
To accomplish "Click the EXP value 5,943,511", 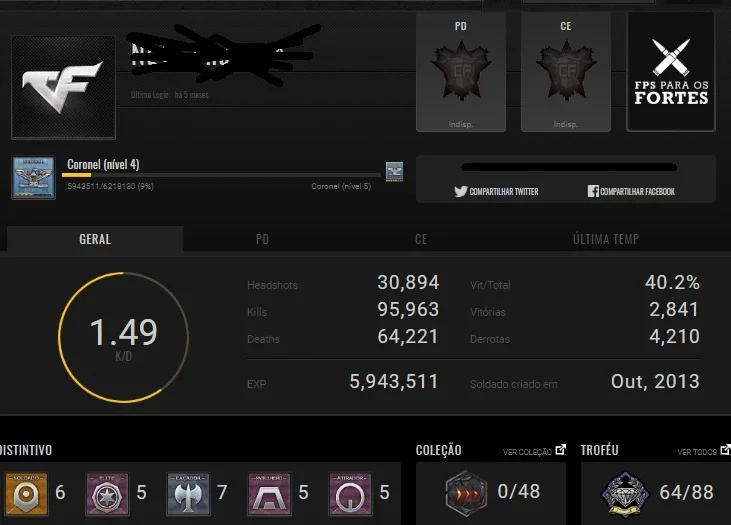I will point(394,382).
